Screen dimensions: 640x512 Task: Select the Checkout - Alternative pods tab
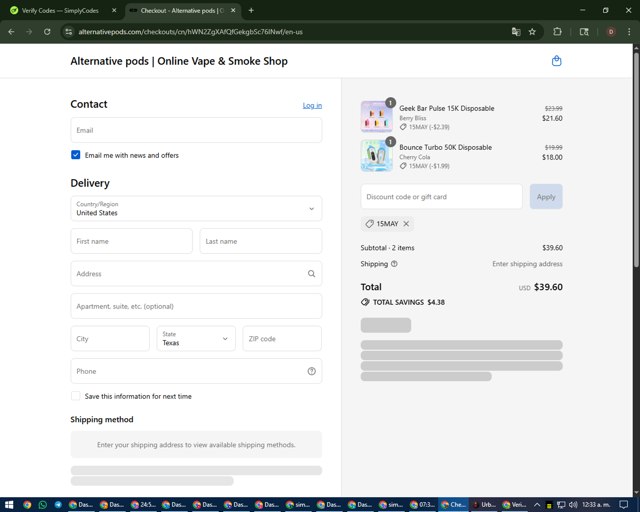tap(182, 11)
